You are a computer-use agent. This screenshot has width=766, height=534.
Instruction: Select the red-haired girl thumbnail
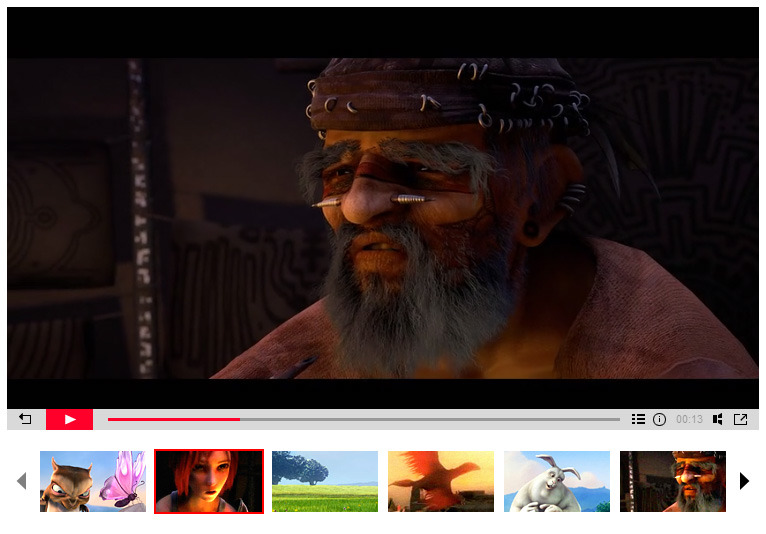pyautogui.click(x=209, y=481)
